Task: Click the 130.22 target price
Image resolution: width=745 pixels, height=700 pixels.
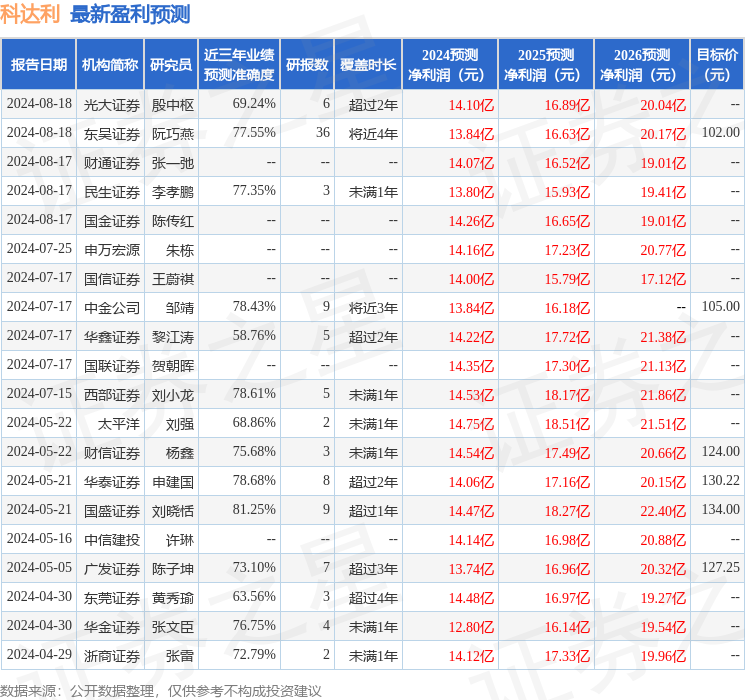Action: pyautogui.click(x=721, y=480)
